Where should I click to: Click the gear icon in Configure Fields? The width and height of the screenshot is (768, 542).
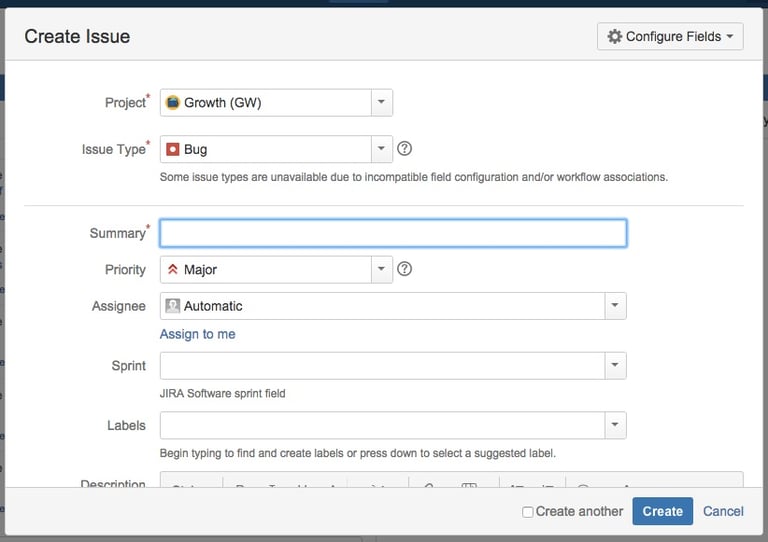coord(615,37)
